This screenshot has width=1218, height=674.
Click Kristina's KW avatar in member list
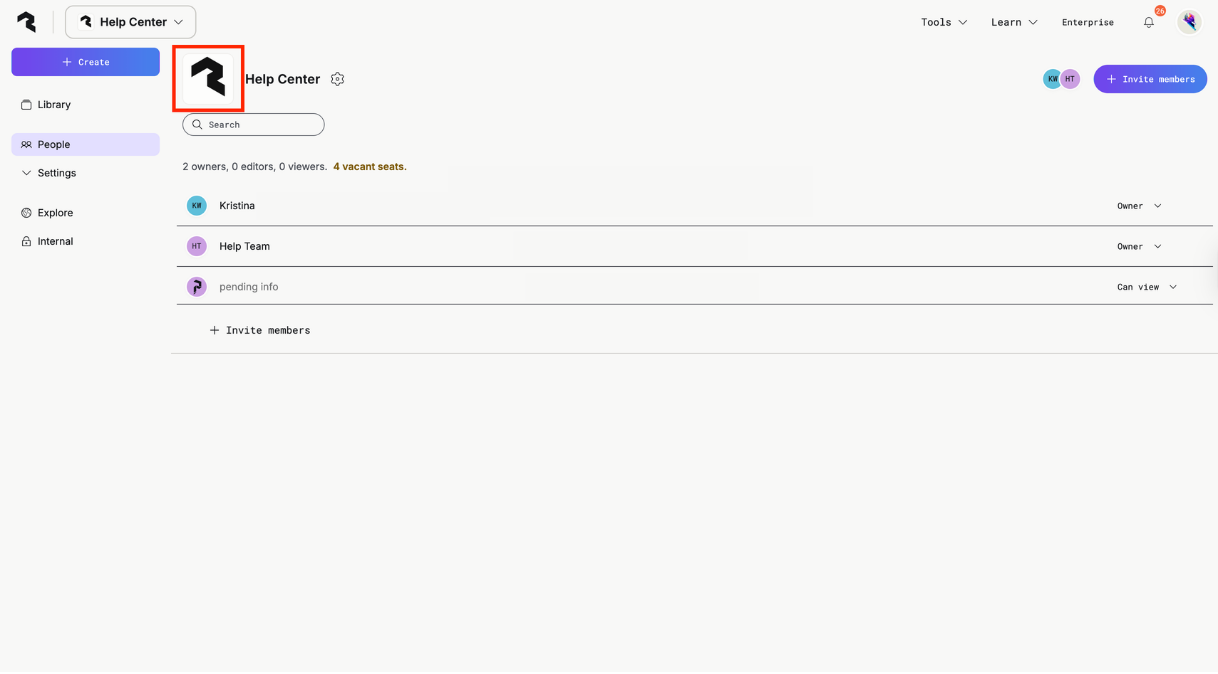point(197,206)
